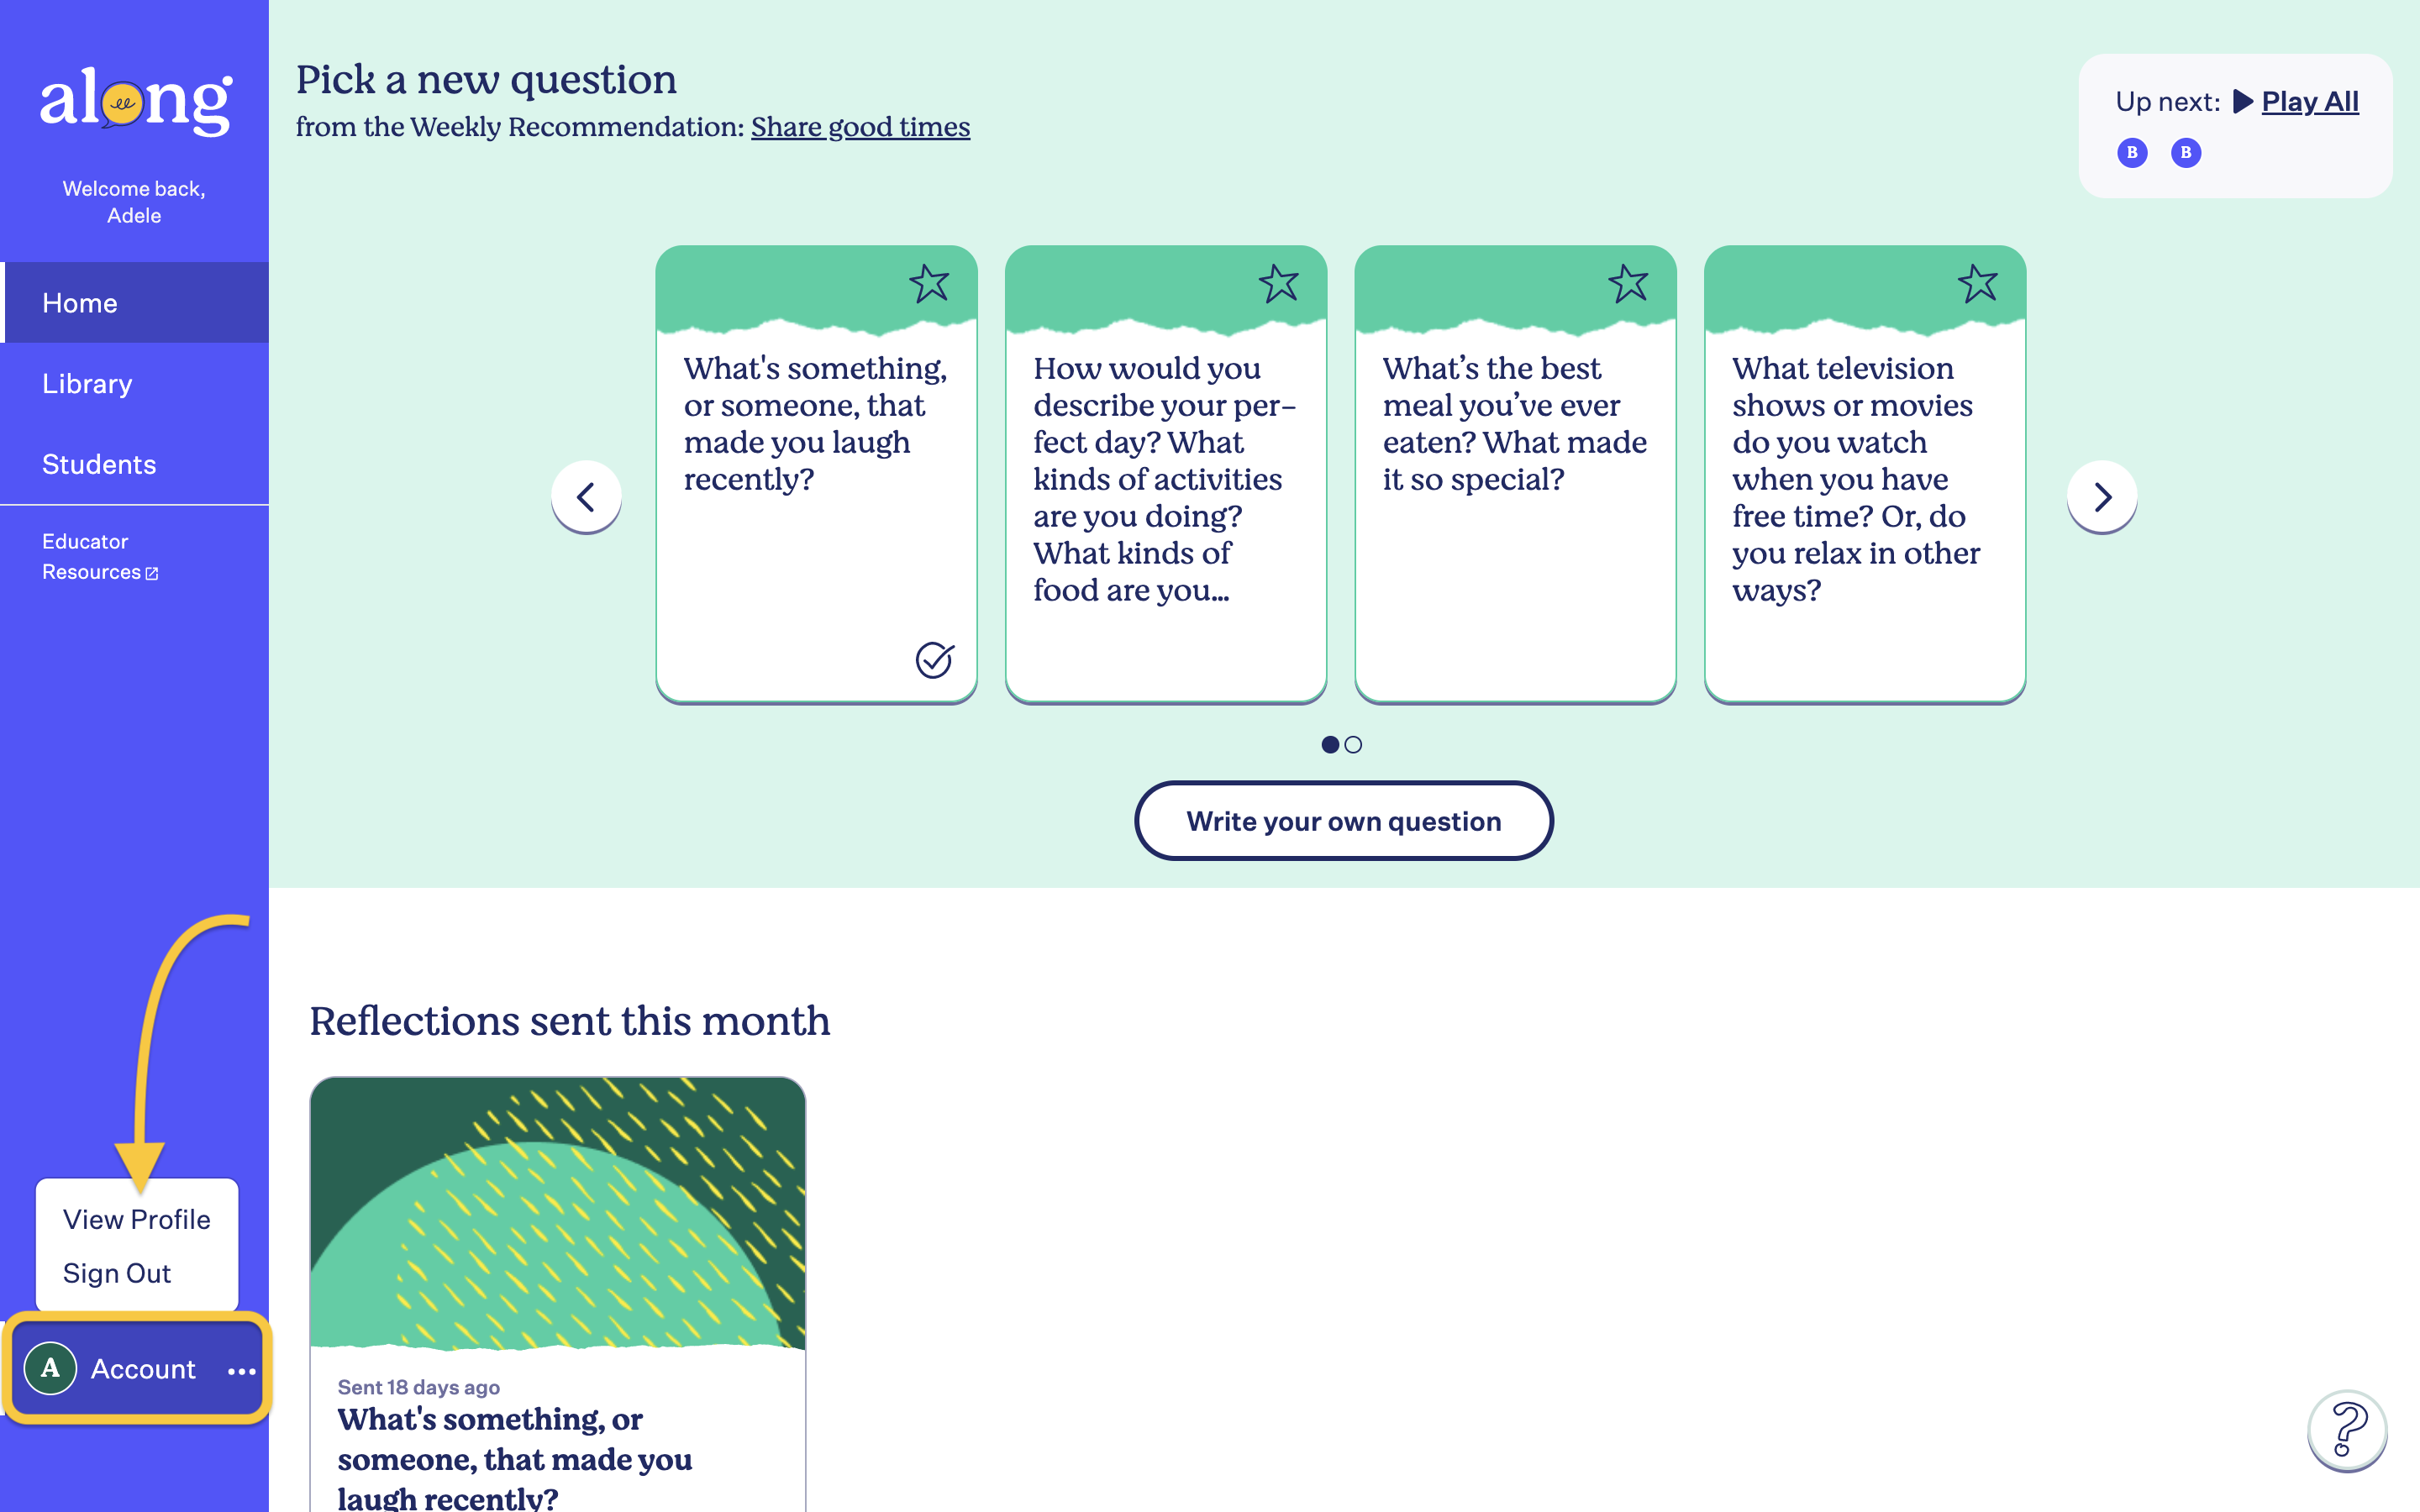The image size is (2420, 1512).
Task: Favorite the perfect day question card
Action: [1279, 284]
